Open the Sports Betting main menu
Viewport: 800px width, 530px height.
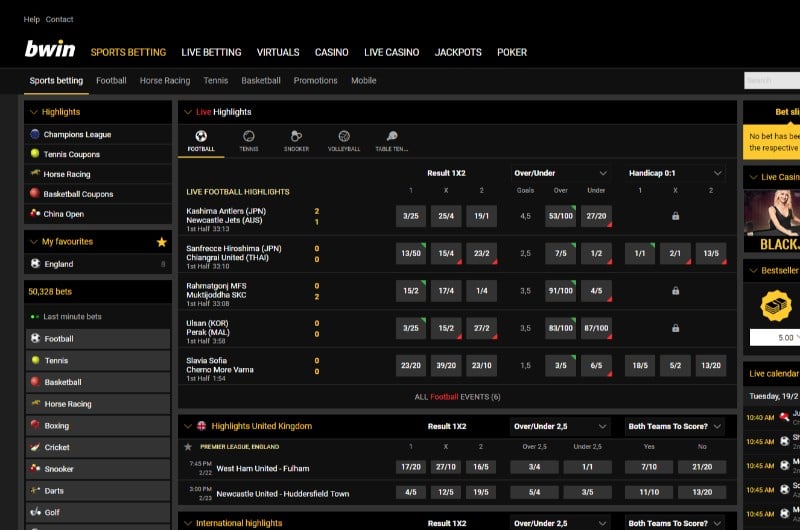128,53
